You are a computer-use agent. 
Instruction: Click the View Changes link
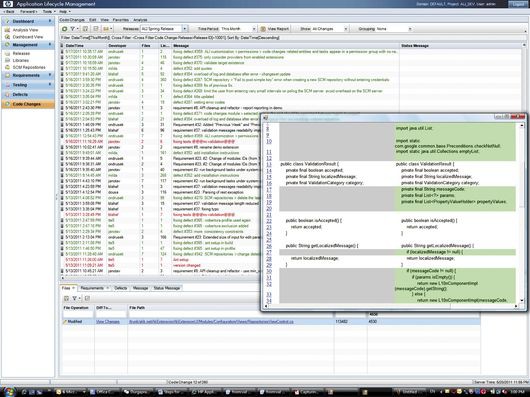pos(108,322)
